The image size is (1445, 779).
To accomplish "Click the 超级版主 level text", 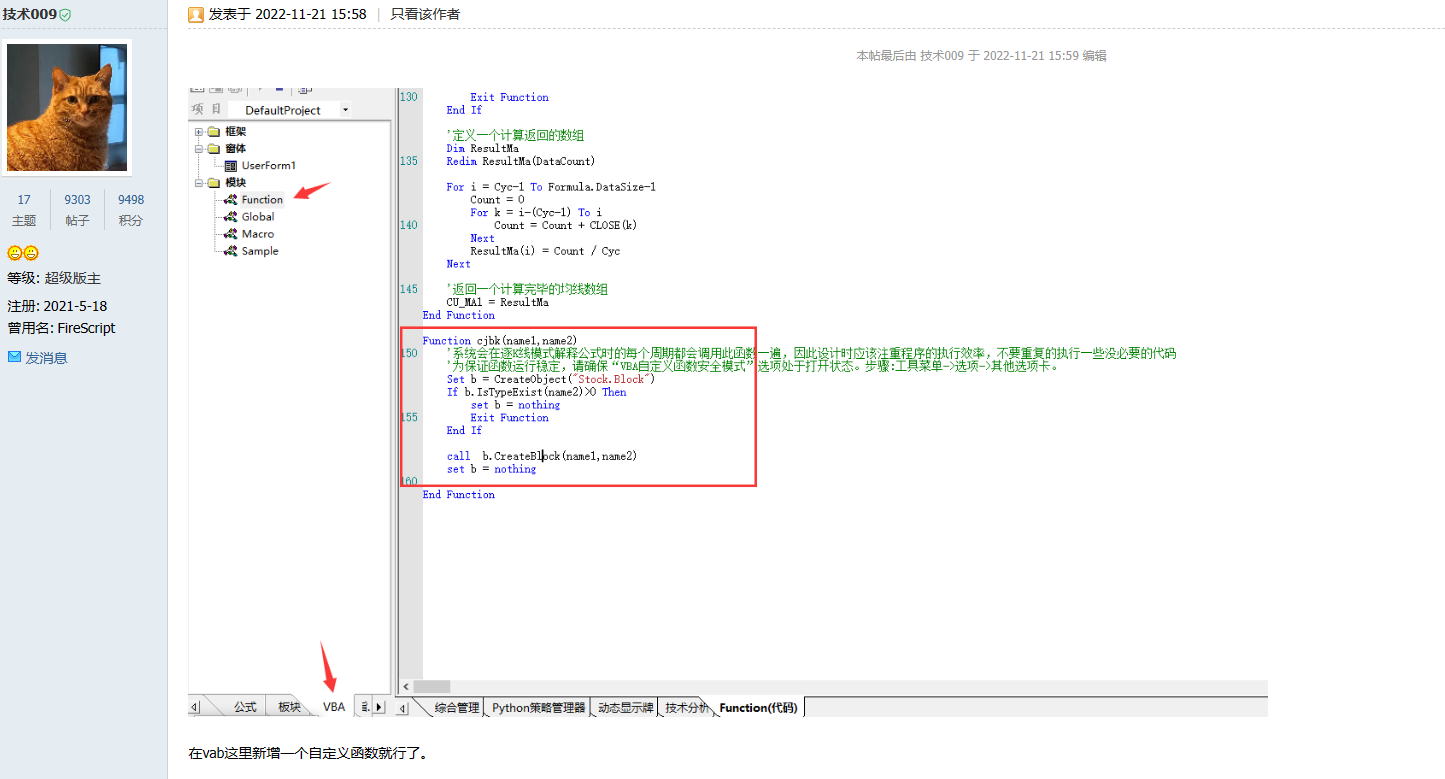I will 73,278.
